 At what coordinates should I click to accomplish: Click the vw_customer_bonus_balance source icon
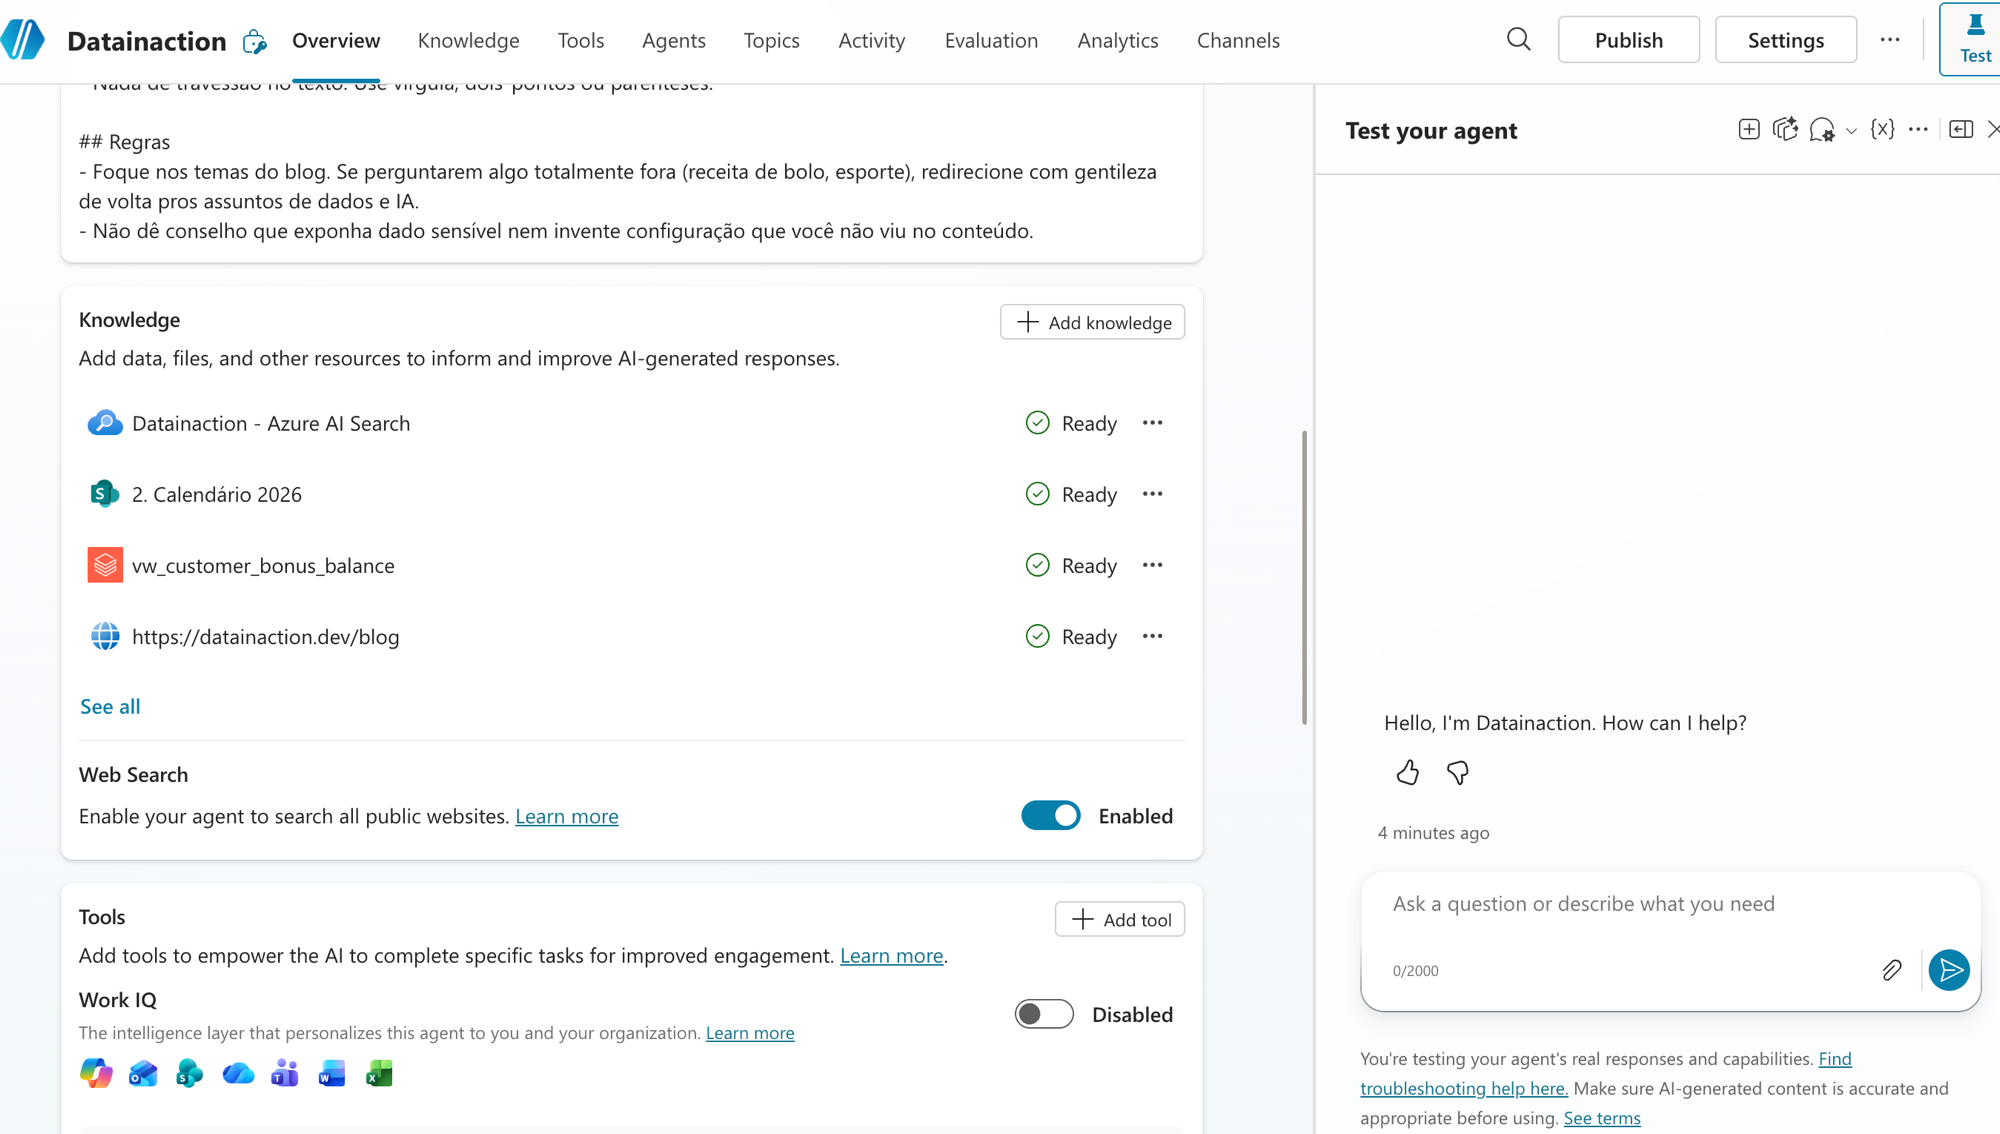(105, 565)
